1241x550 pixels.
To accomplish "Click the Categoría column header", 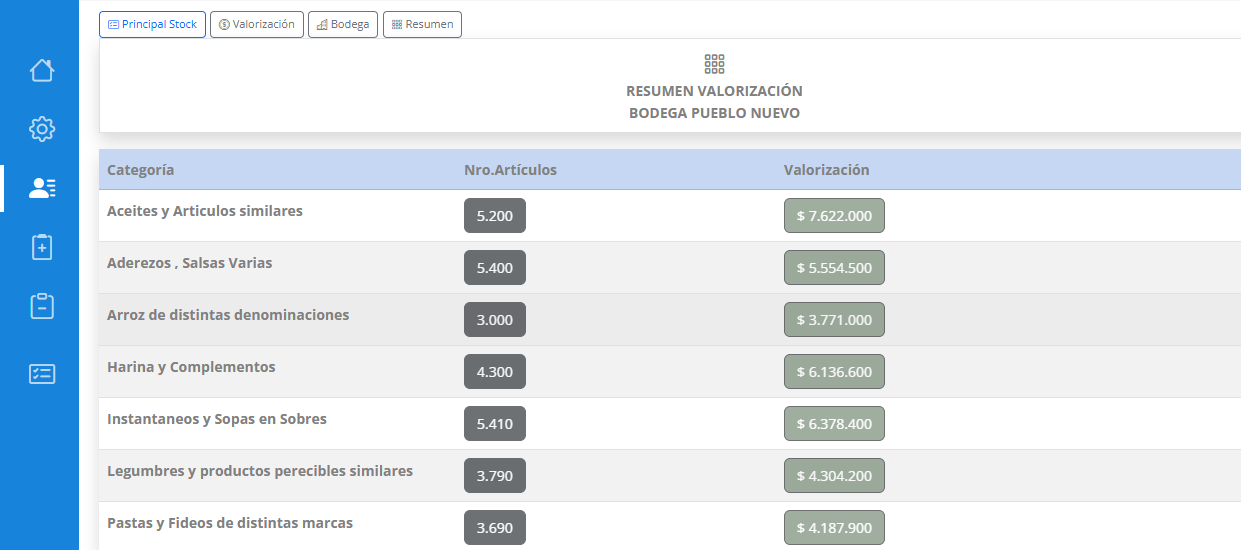I will pyautogui.click(x=141, y=170).
